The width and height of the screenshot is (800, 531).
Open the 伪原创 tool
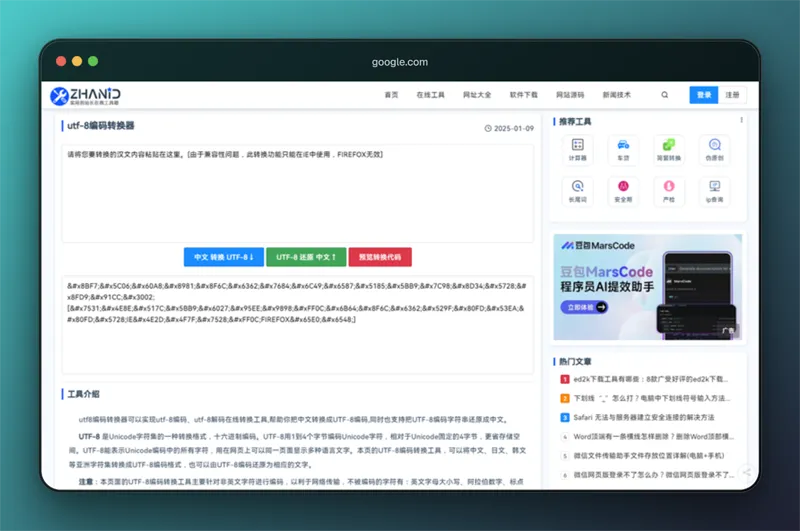point(714,150)
